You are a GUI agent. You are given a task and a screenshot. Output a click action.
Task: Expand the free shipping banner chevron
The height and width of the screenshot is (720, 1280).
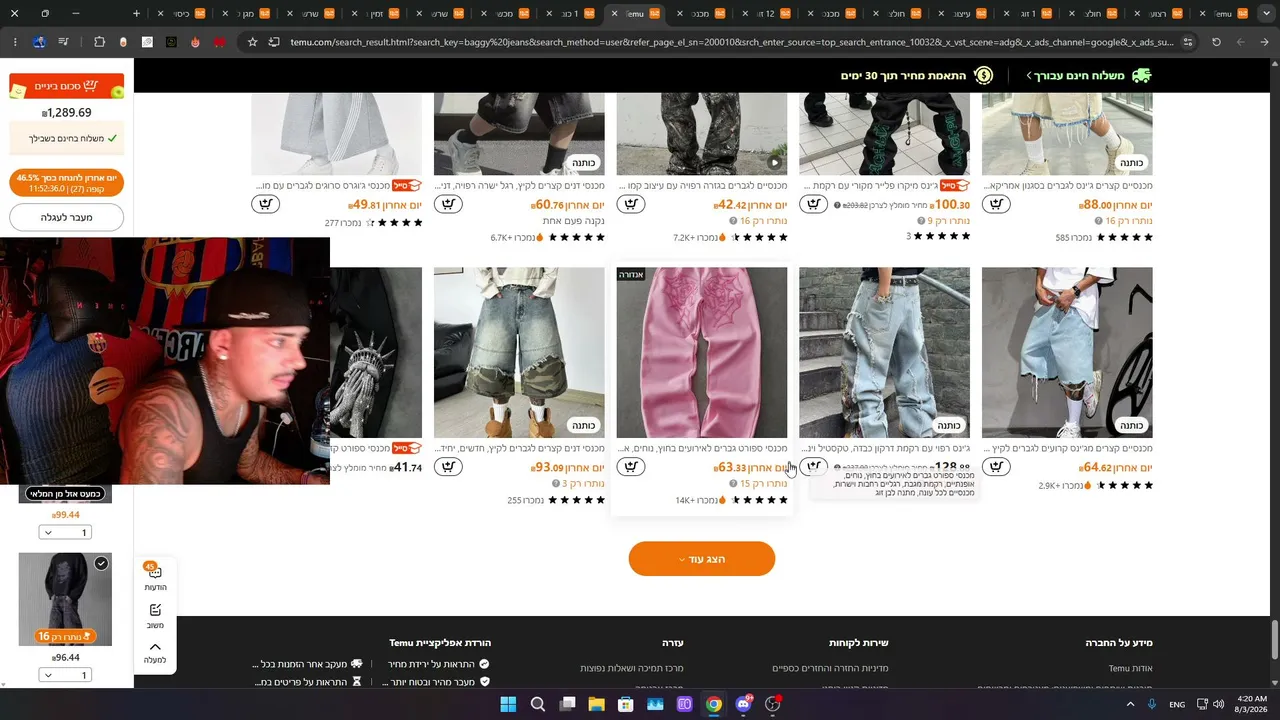pyautogui.click(x=1029, y=76)
